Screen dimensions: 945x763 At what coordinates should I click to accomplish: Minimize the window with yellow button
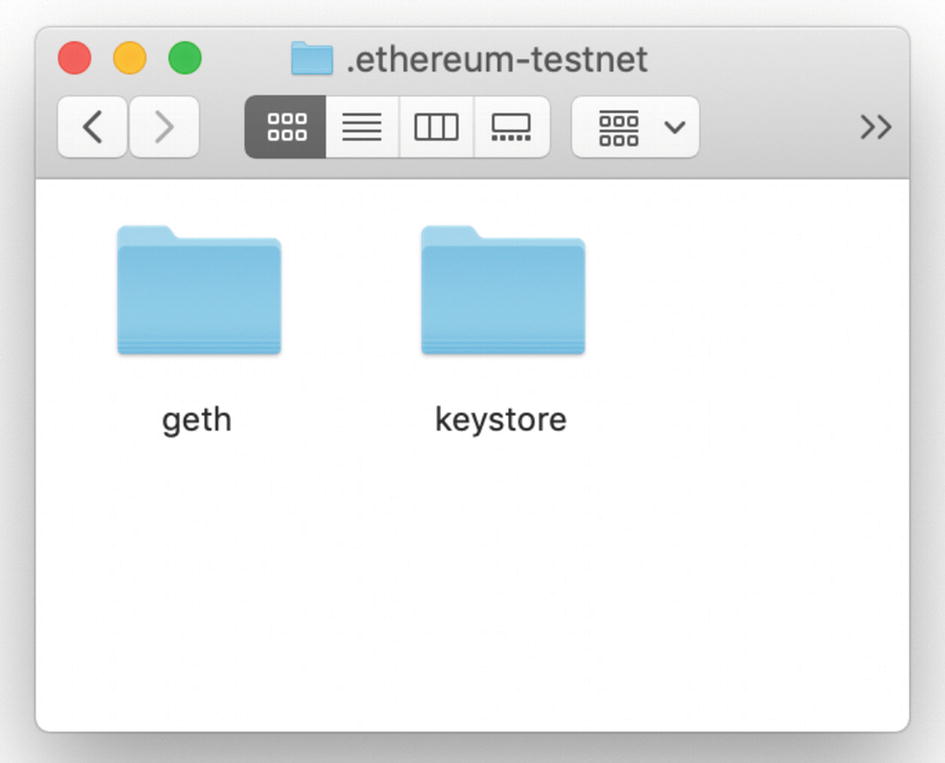(x=130, y=58)
